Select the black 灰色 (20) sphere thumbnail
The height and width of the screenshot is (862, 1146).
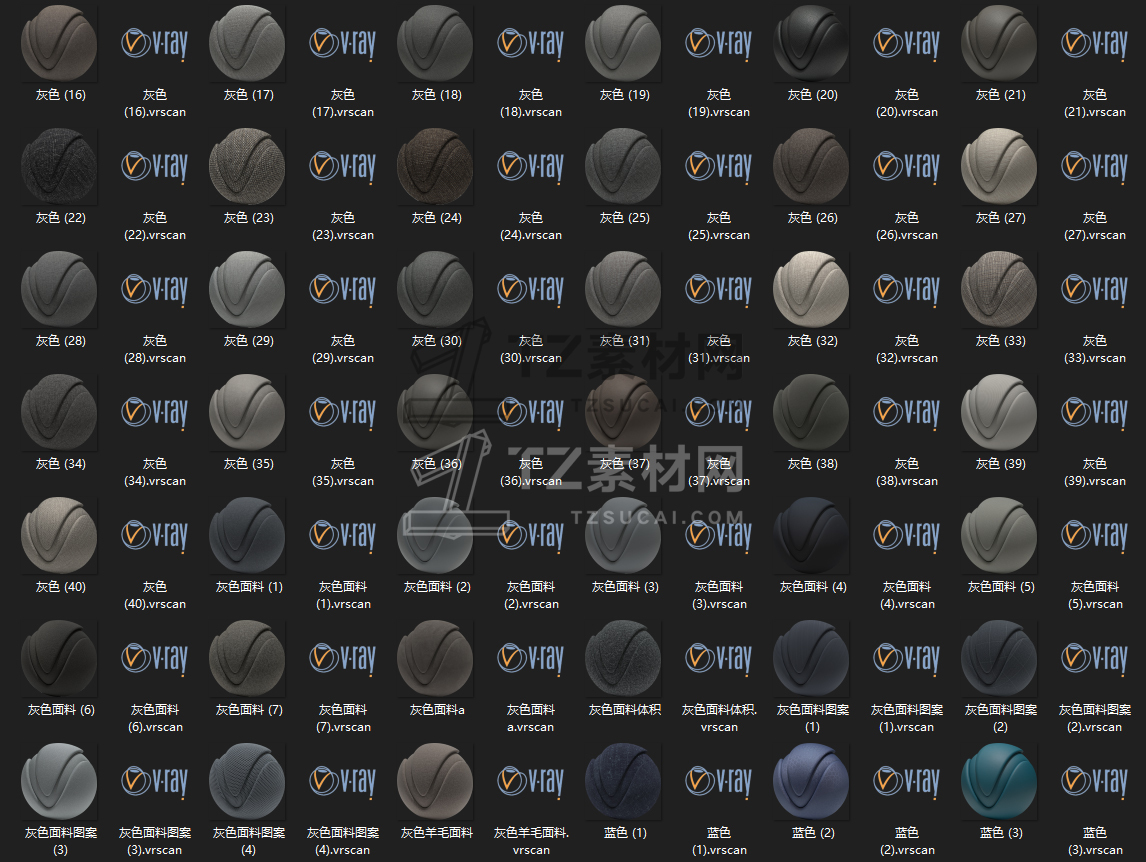point(811,43)
